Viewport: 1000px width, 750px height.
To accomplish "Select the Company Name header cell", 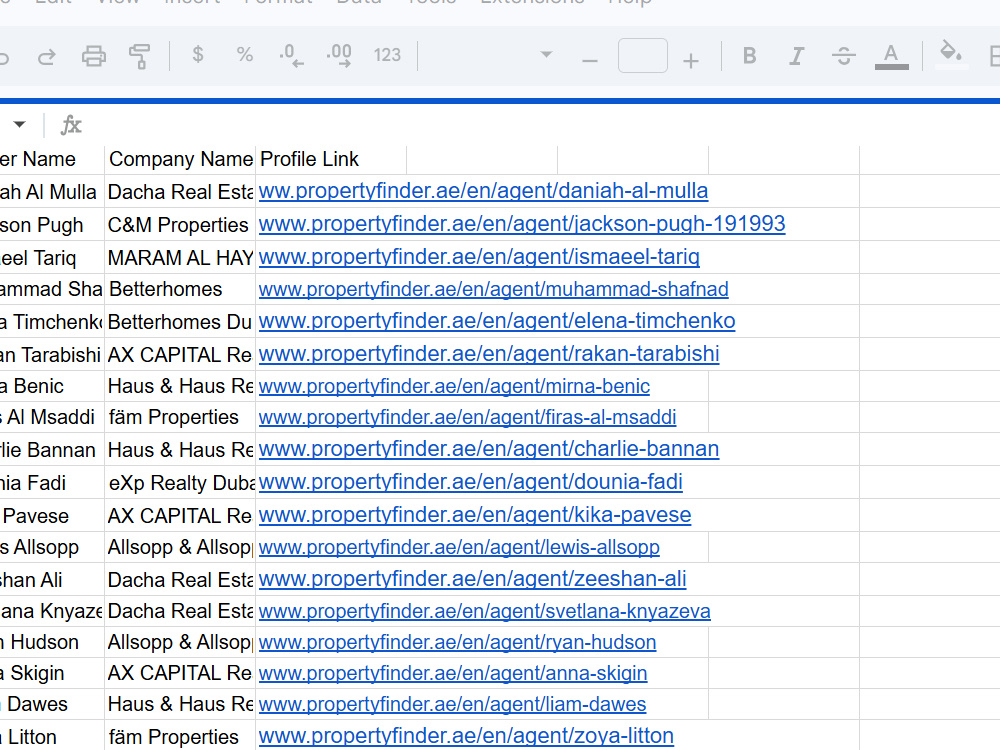I will (x=180, y=159).
